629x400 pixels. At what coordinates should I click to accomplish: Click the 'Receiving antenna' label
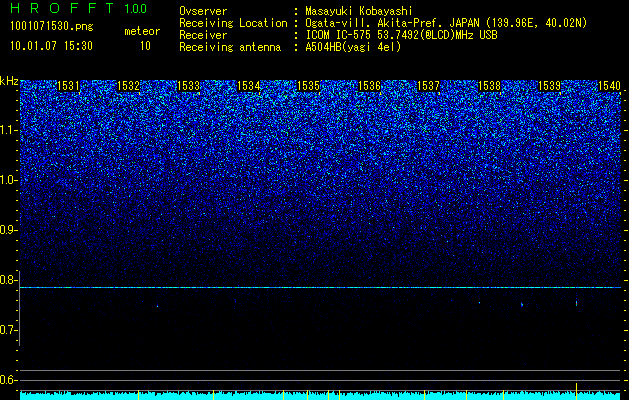point(230,47)
